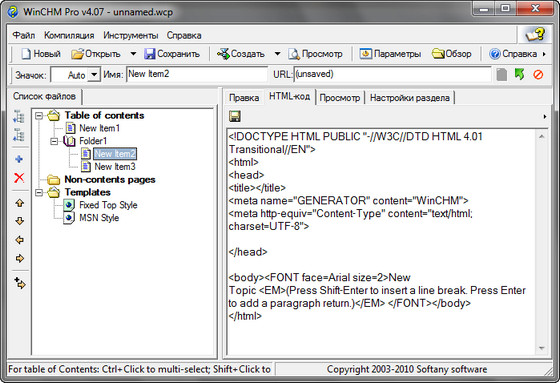This screenshot has height=383, width=560.
Task: Click the Параметры toolbar button
Action: coord(390,54)
